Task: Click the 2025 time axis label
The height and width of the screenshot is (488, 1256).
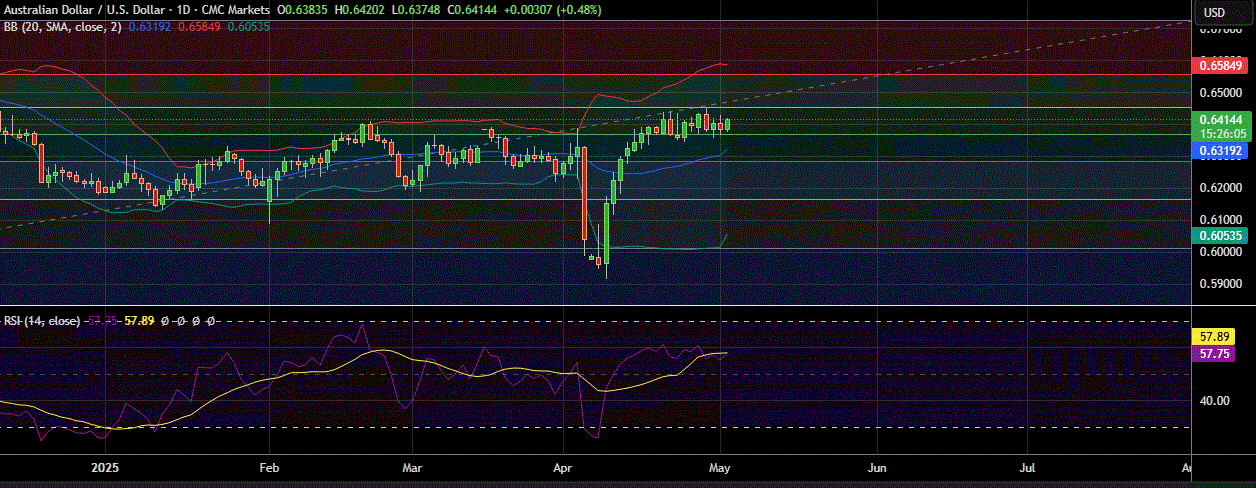Action: click(x=105, y=467)
